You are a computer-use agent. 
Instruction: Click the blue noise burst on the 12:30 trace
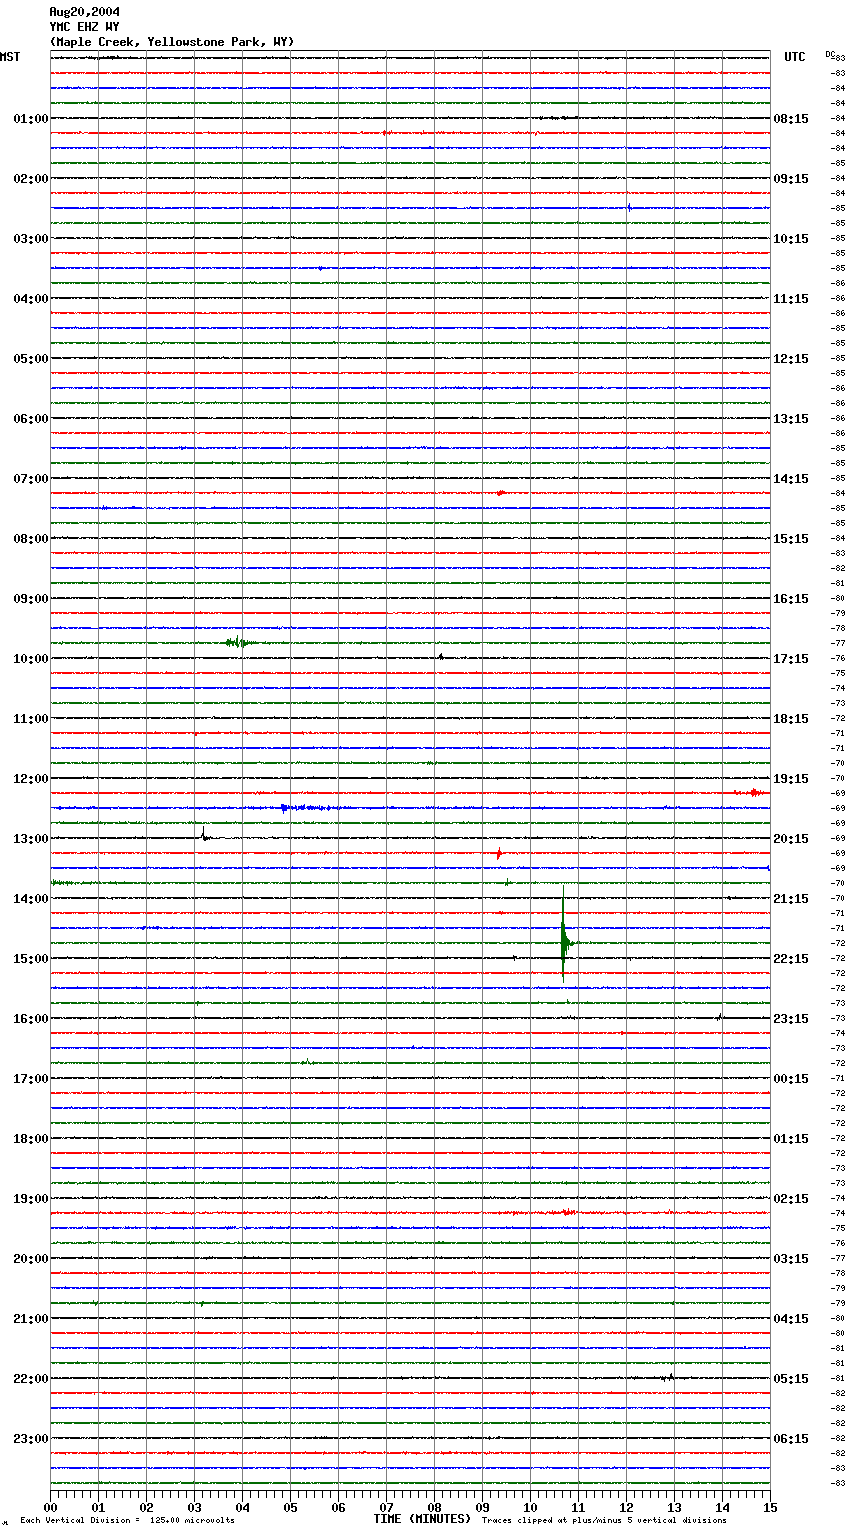click(305, 807)
